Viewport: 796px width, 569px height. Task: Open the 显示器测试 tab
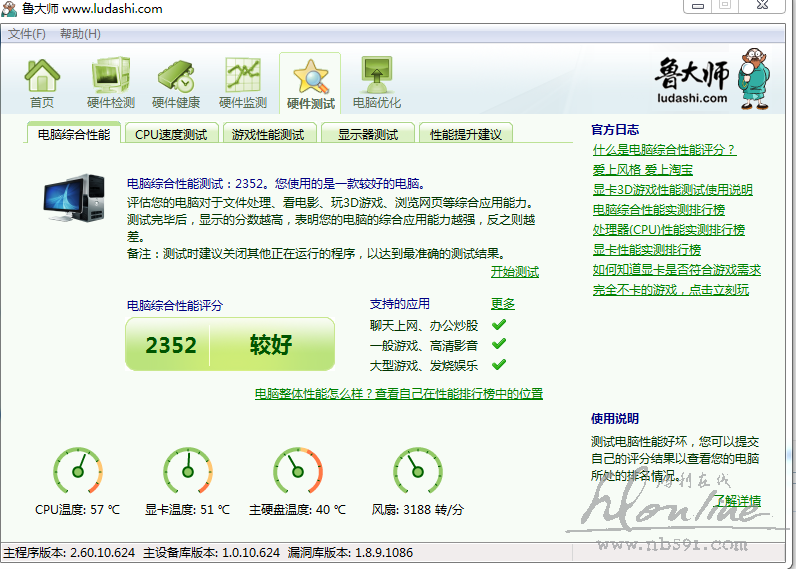[x=368, y=134]
